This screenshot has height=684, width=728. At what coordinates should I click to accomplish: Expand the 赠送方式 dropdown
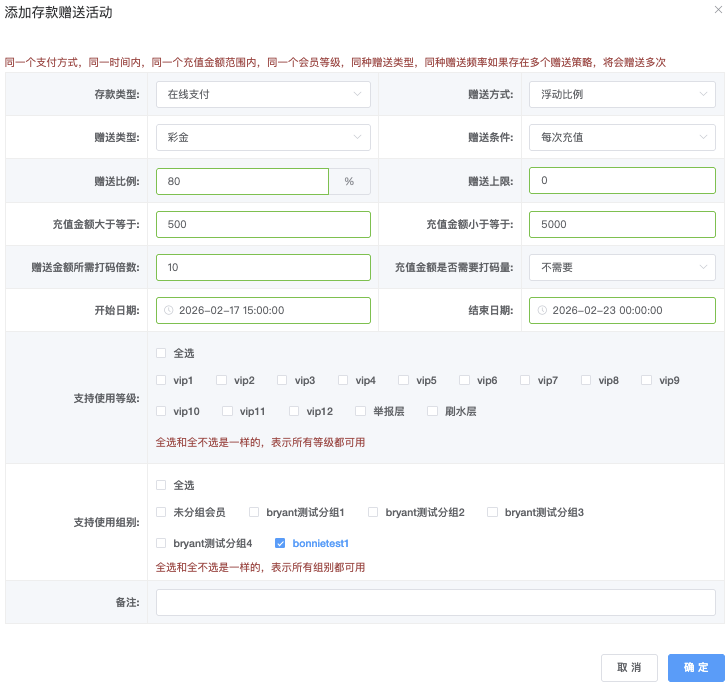coord(622,95)
